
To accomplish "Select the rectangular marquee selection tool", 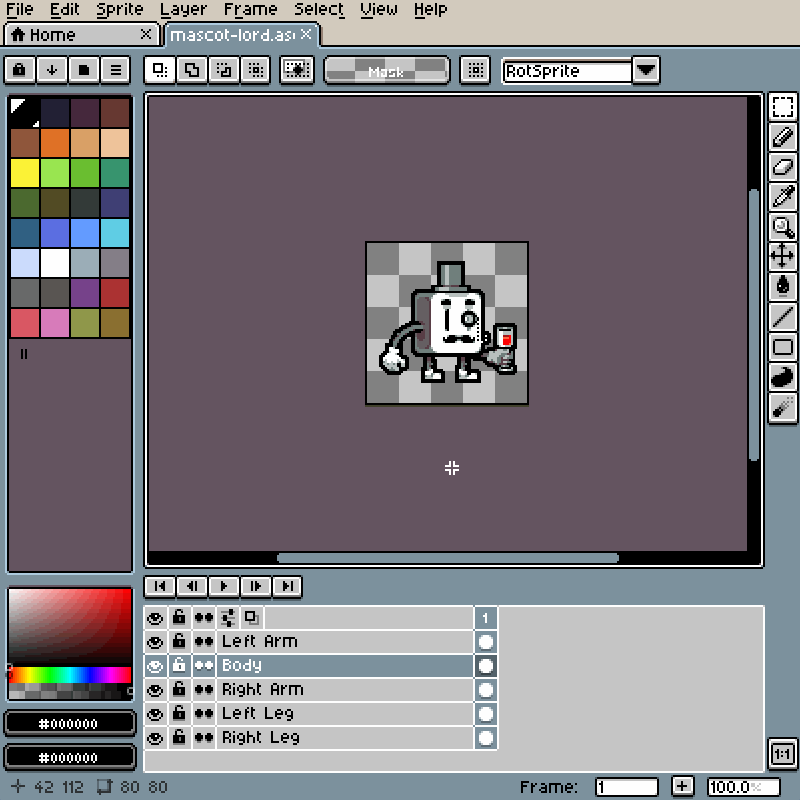I will point(783,108).
